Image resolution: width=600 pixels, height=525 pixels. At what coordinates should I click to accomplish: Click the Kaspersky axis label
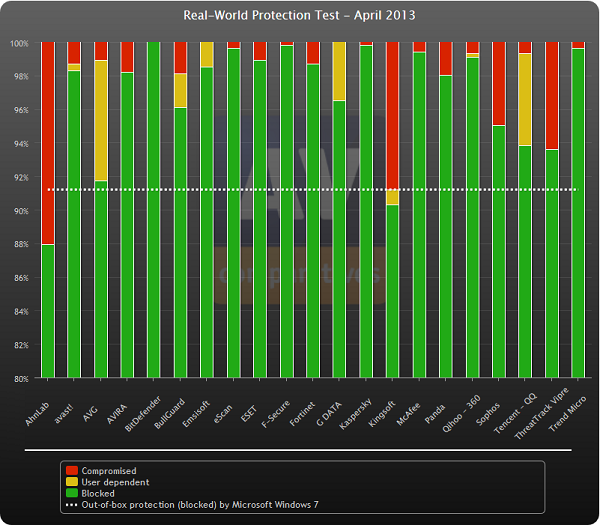point(355,414)
